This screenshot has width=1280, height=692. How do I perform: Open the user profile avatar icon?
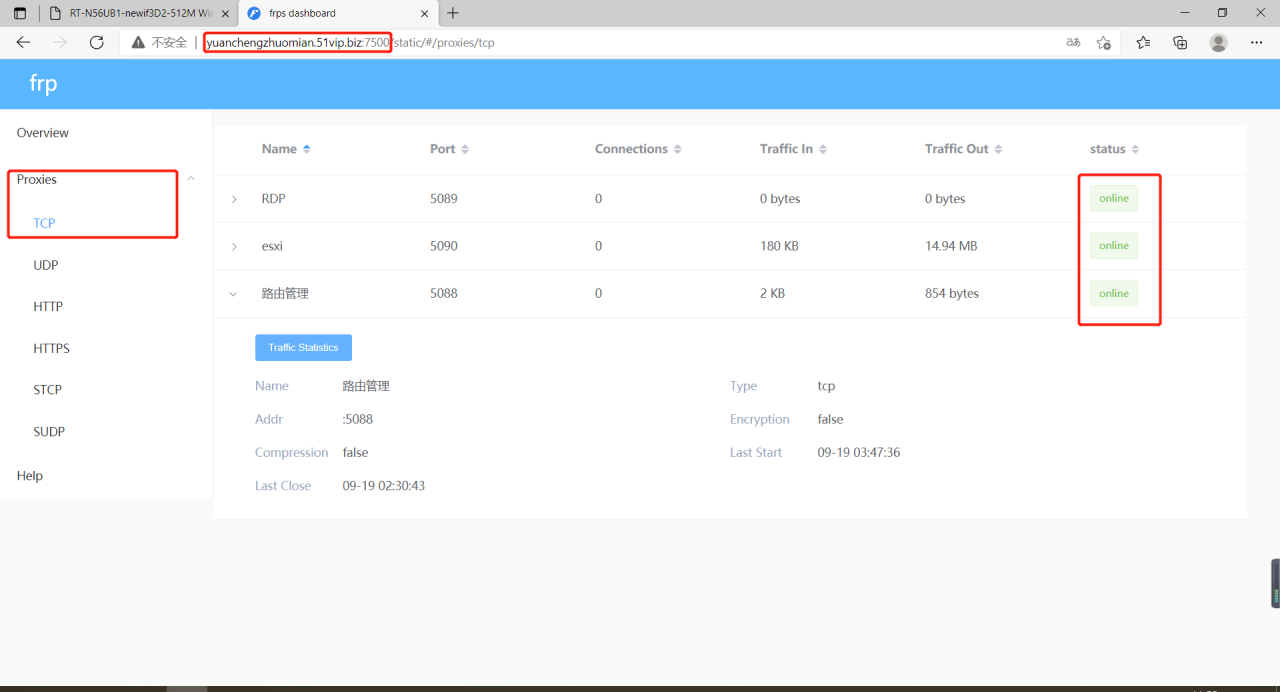point(1218,42)
